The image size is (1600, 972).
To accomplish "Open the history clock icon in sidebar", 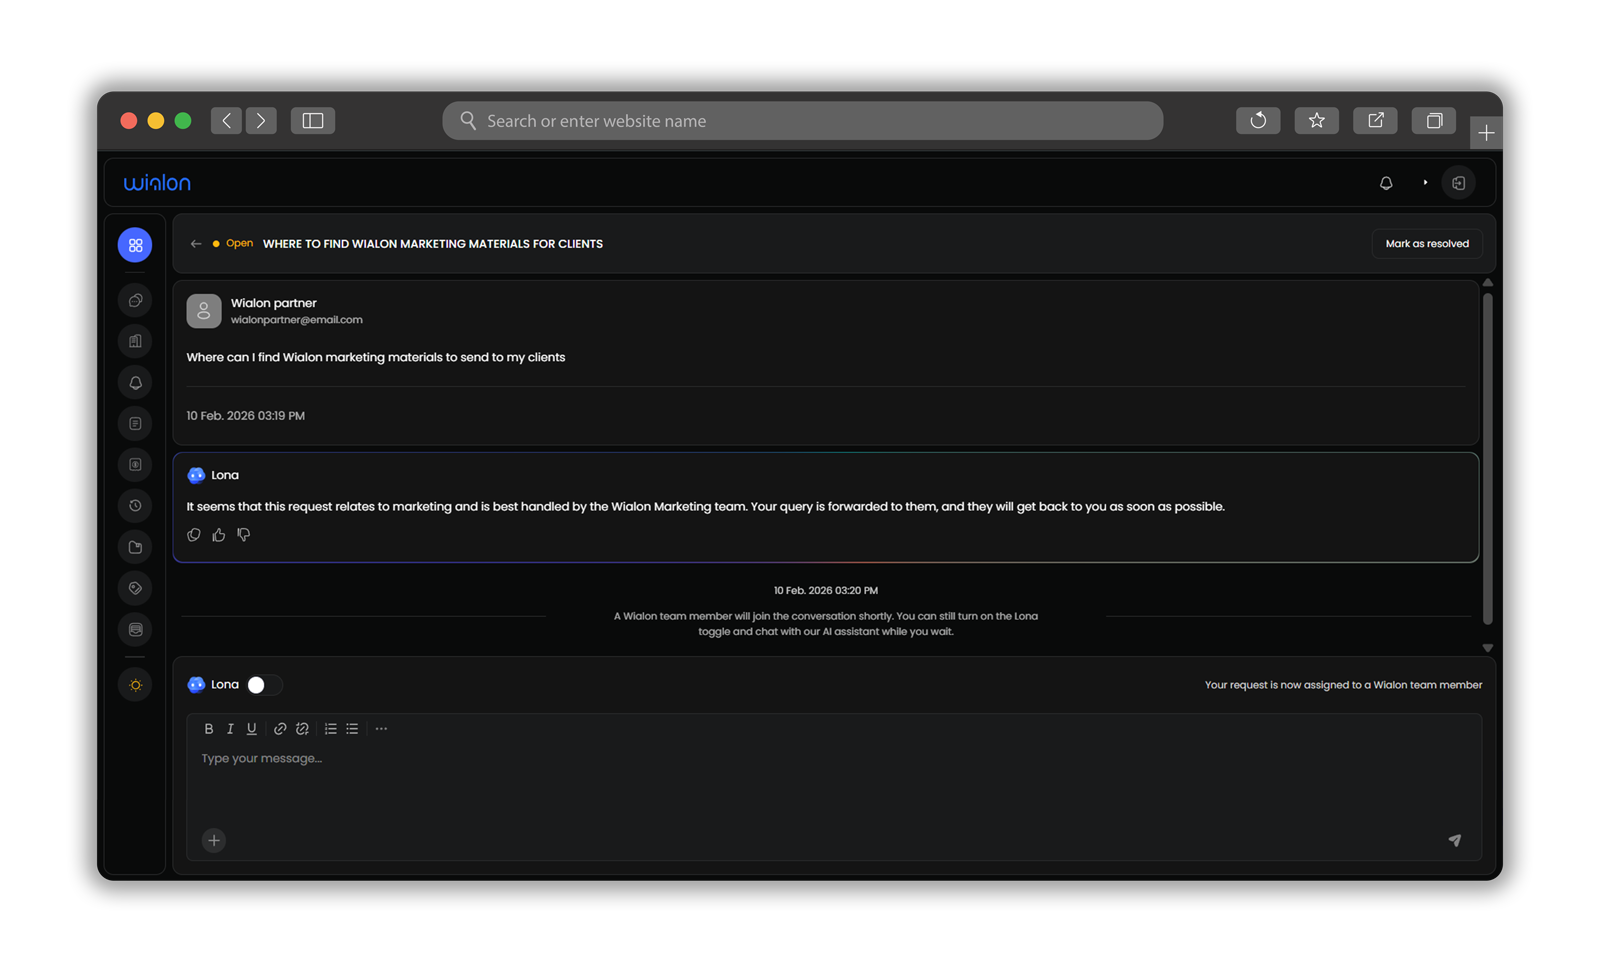I will (135, 506).
